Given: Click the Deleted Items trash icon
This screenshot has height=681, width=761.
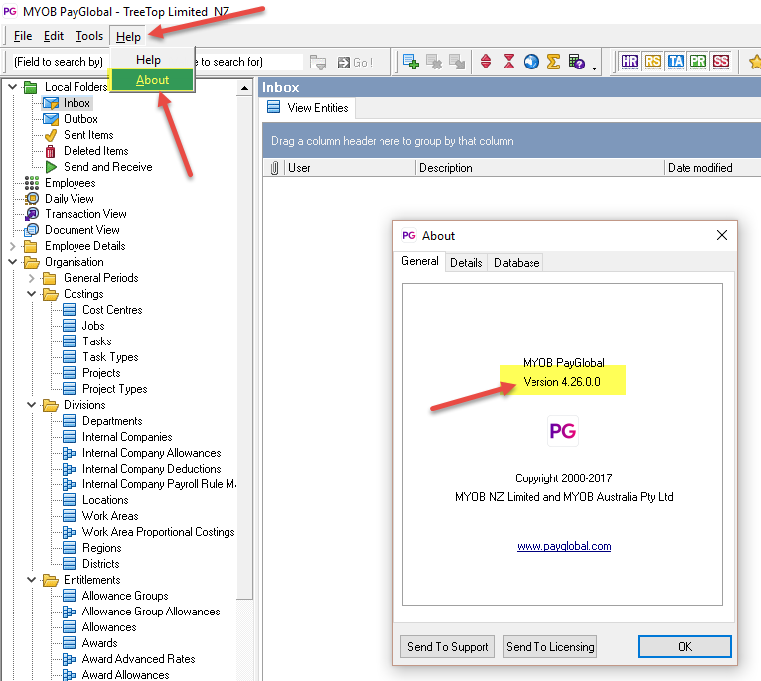Looking at the screenshot, I should (50, 151).
